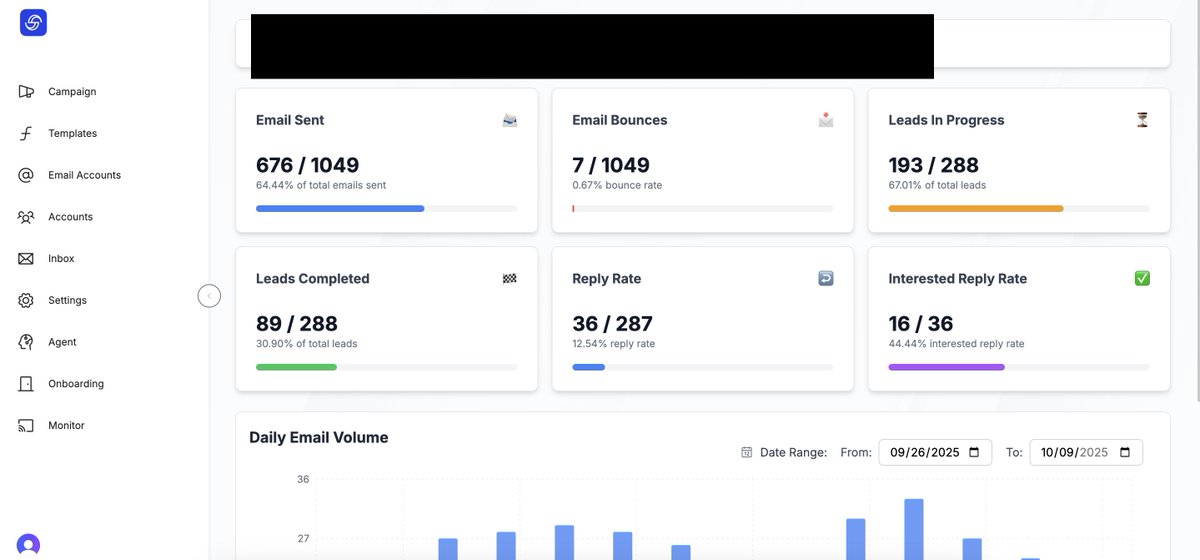
Task: Click the app logo icon at top-left
Action: click(x=34, y=22)
